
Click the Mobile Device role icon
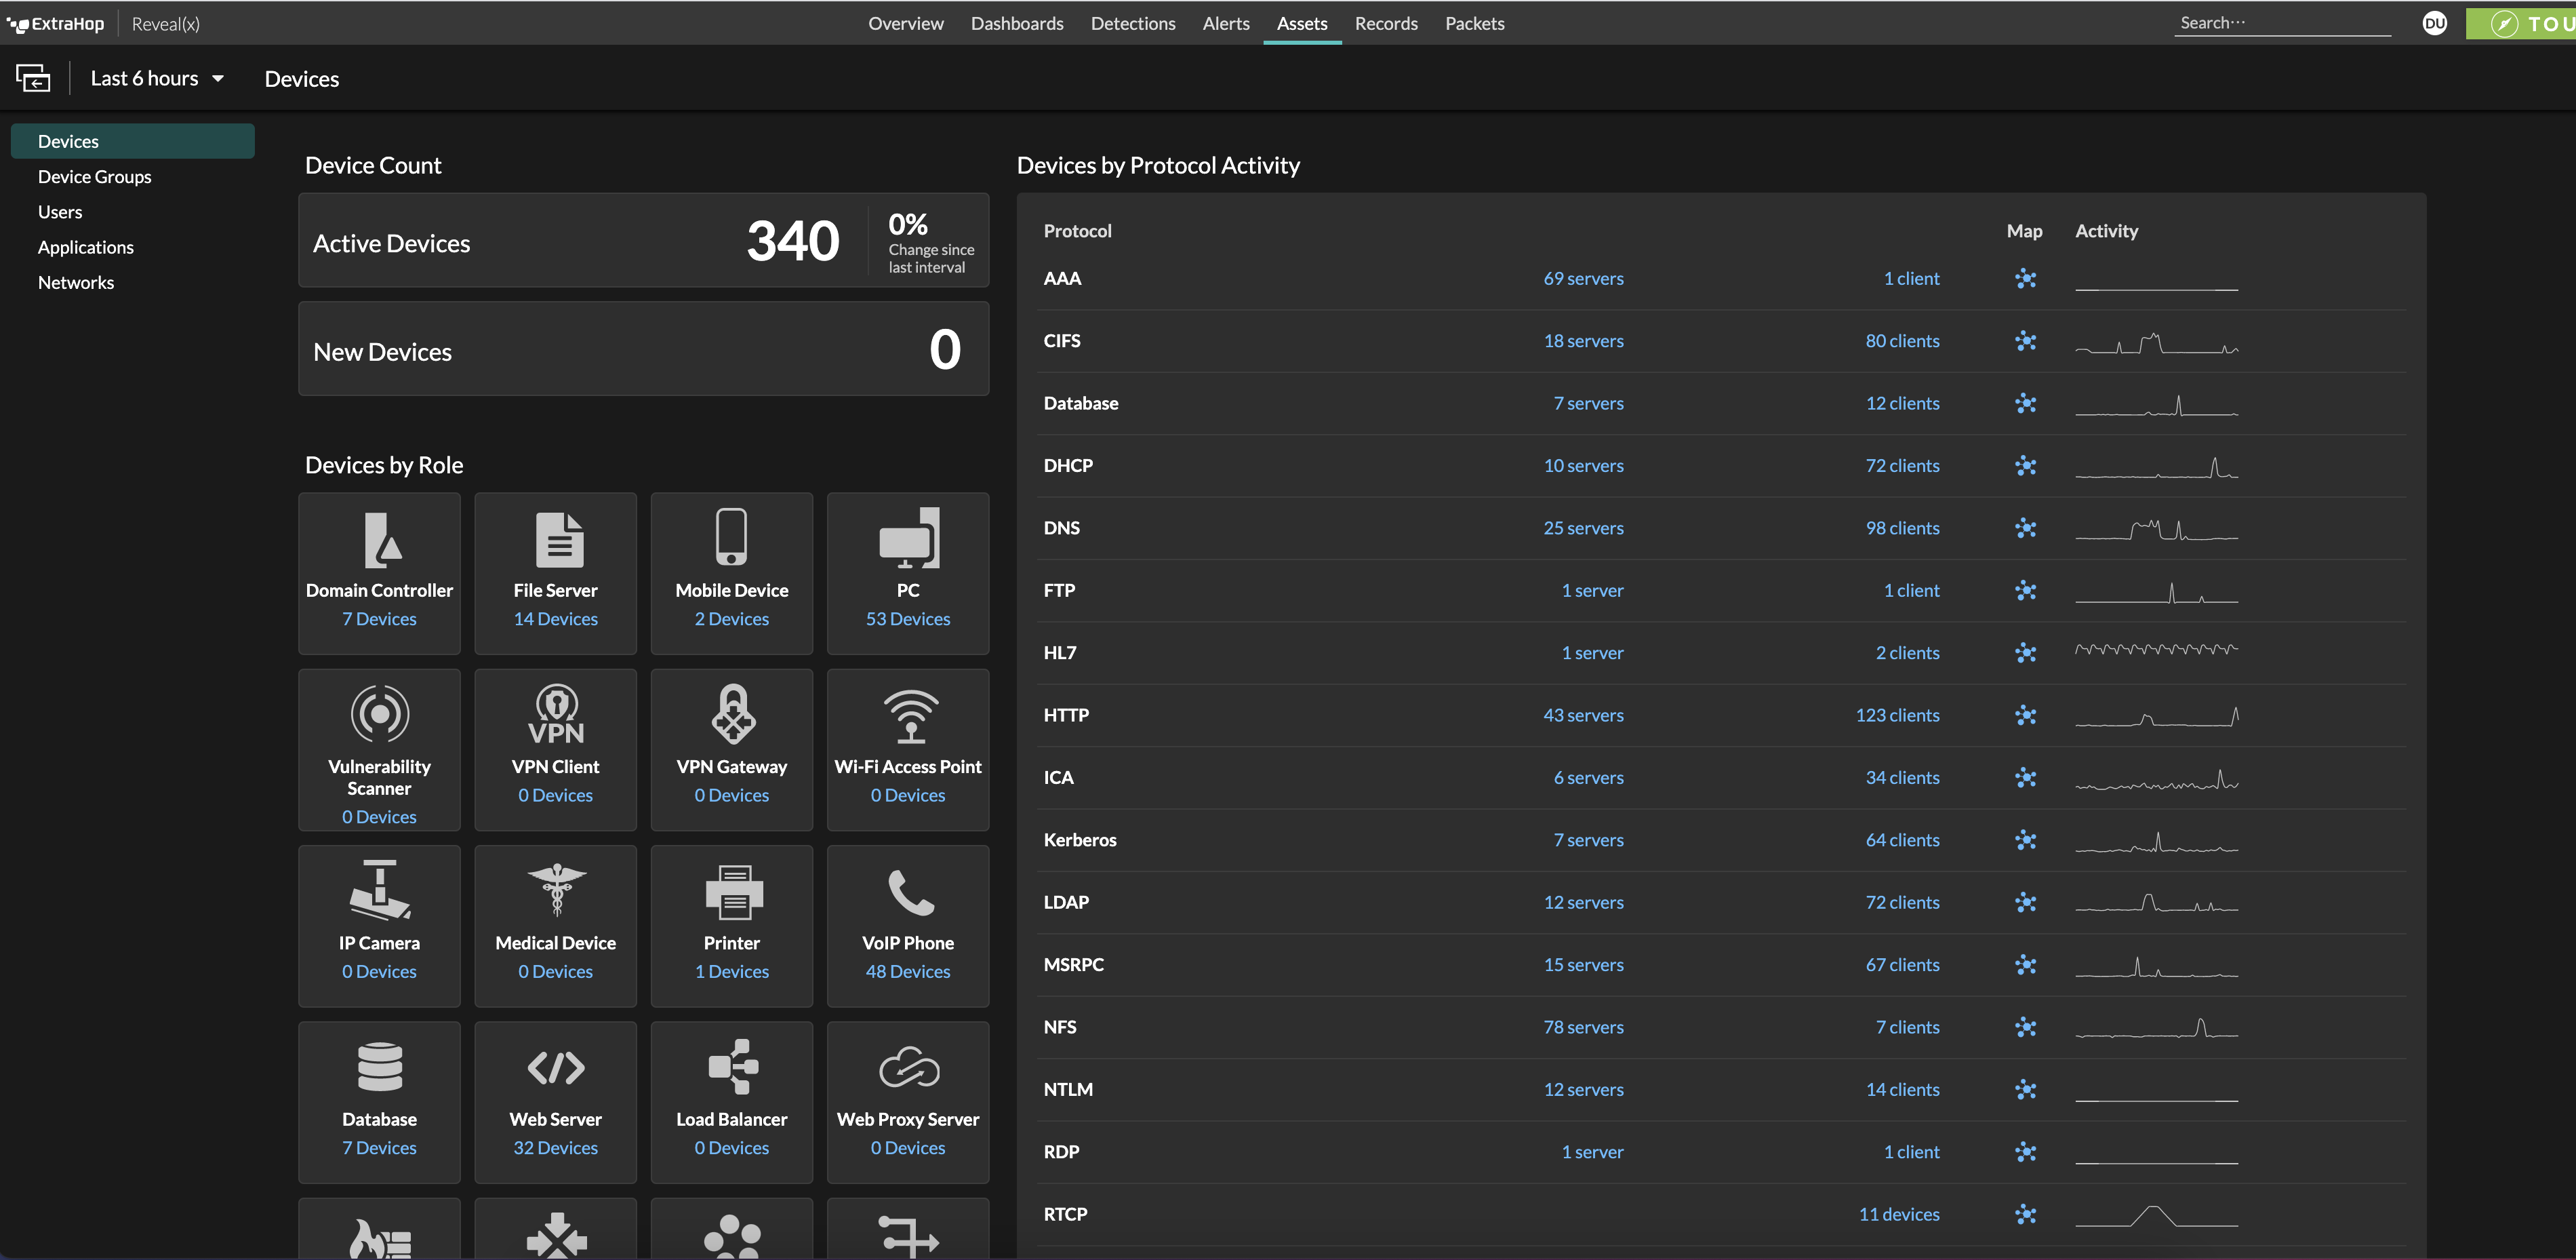[732, 537]
